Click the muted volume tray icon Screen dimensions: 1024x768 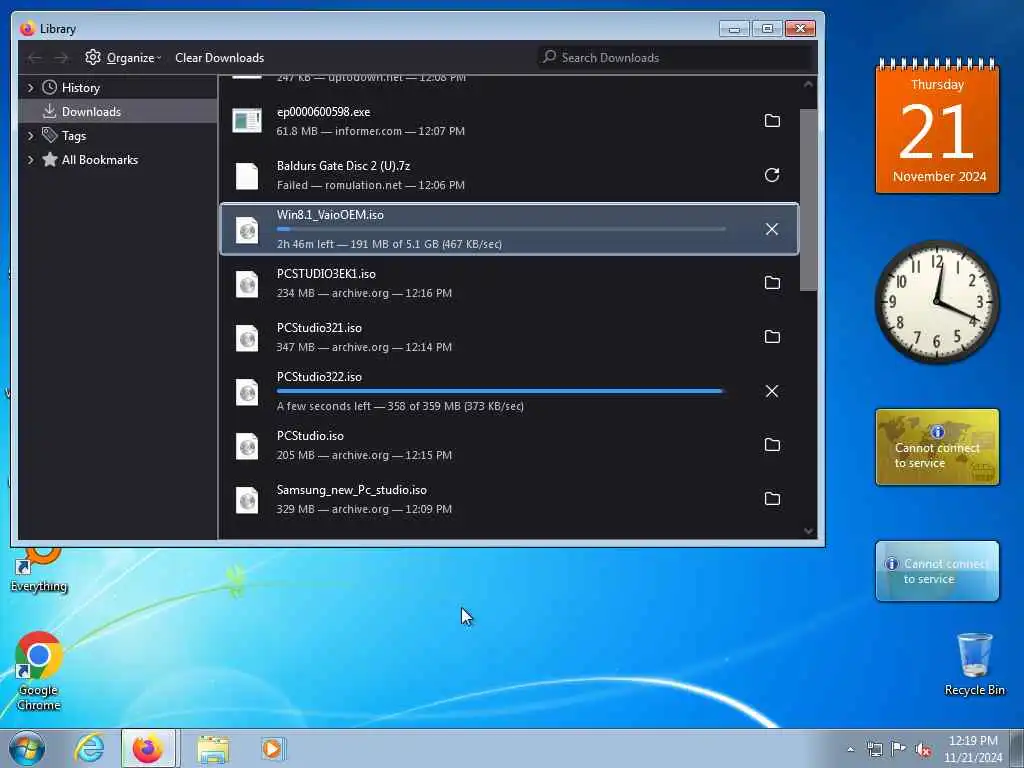923,750
